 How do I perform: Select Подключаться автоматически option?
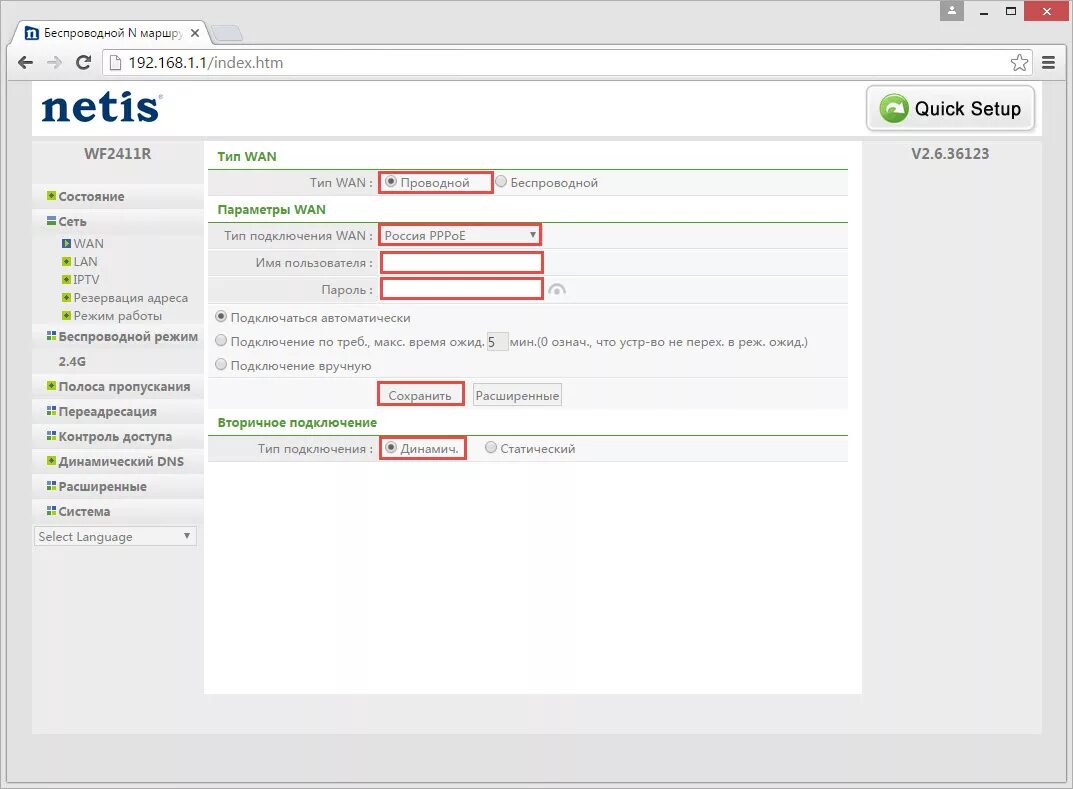[x=221, y=317]
